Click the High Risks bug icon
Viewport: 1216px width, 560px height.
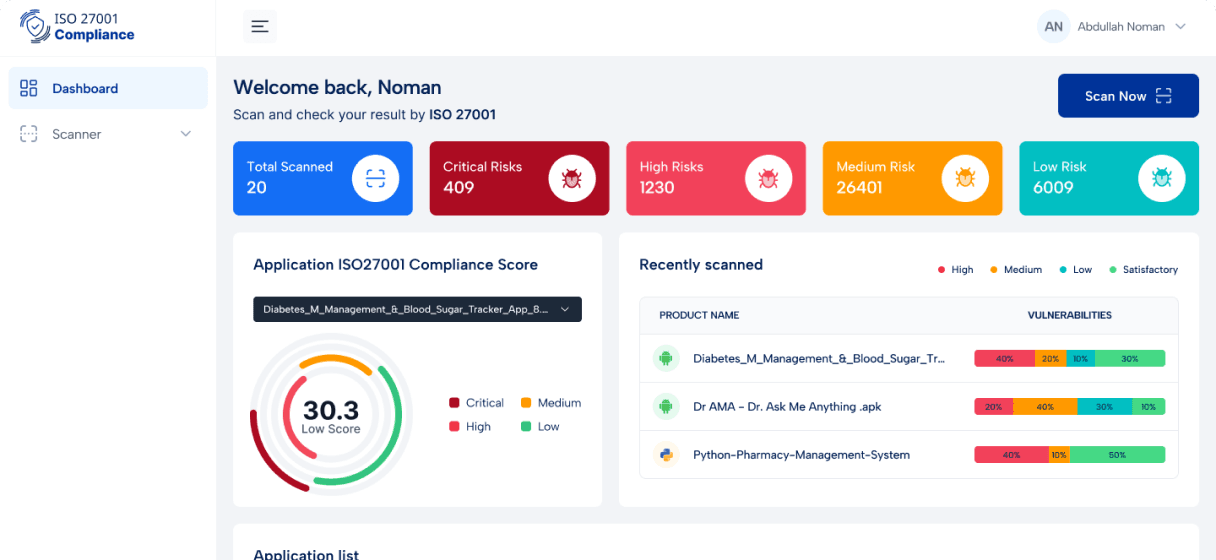768,179
